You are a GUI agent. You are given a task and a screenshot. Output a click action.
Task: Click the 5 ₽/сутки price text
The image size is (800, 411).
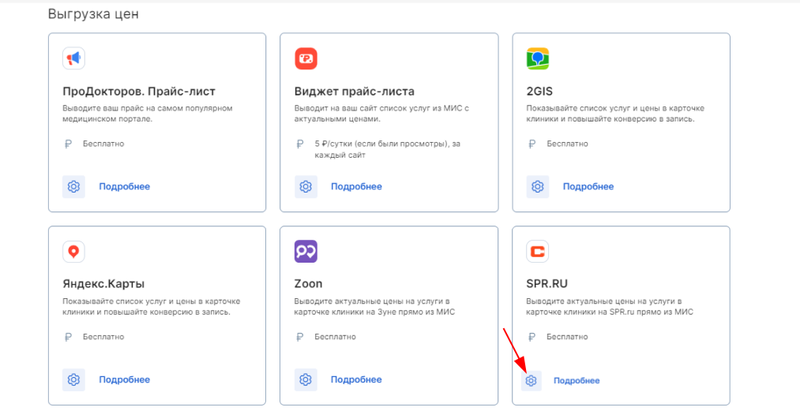pos(387,149)
